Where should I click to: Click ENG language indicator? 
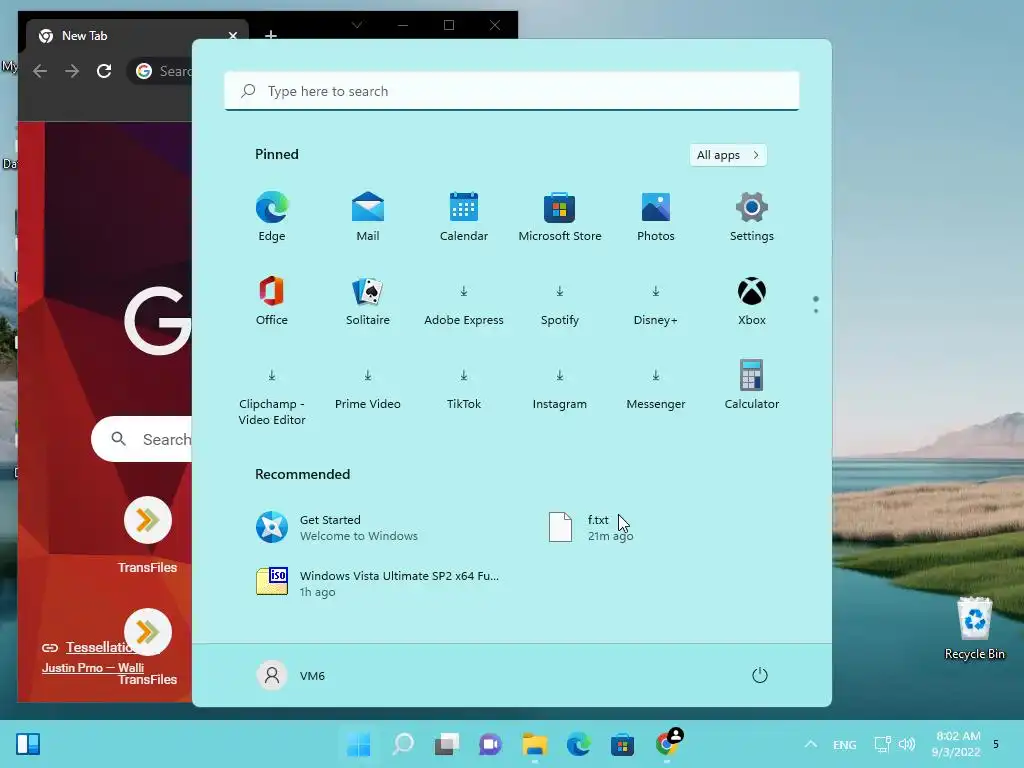(844, 744)
